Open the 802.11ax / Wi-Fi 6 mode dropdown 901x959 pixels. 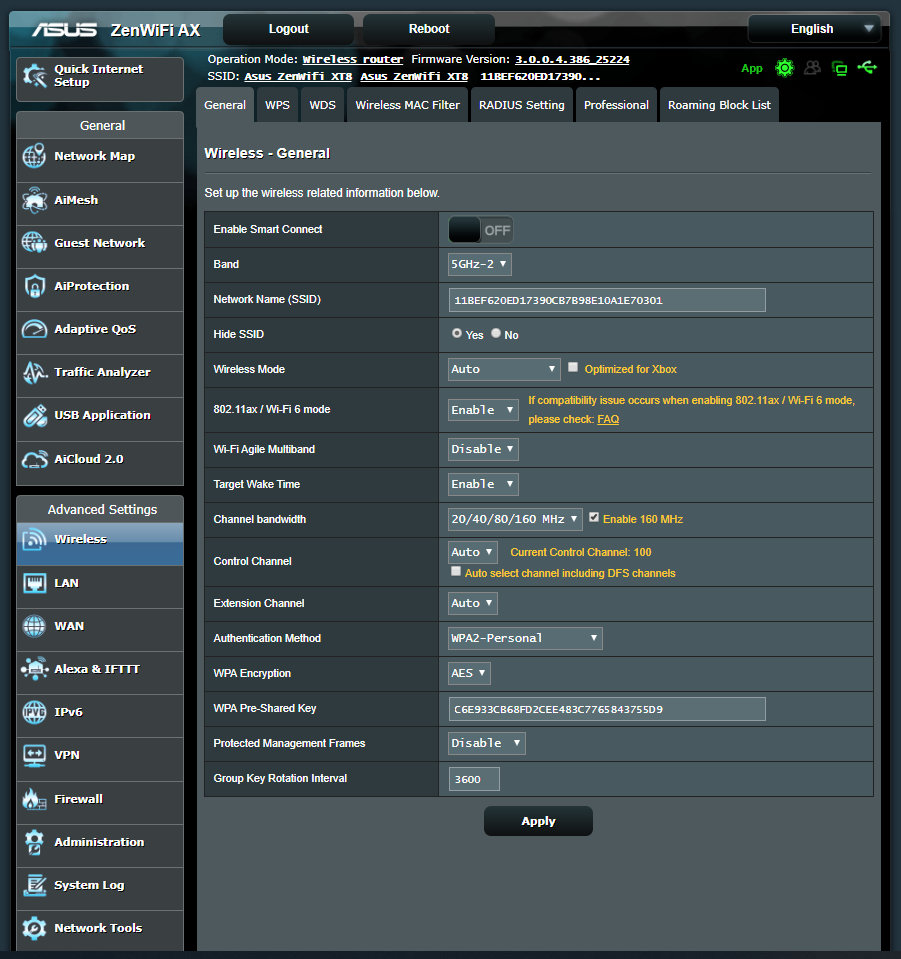pyautogui.click(x=483, y=410)
